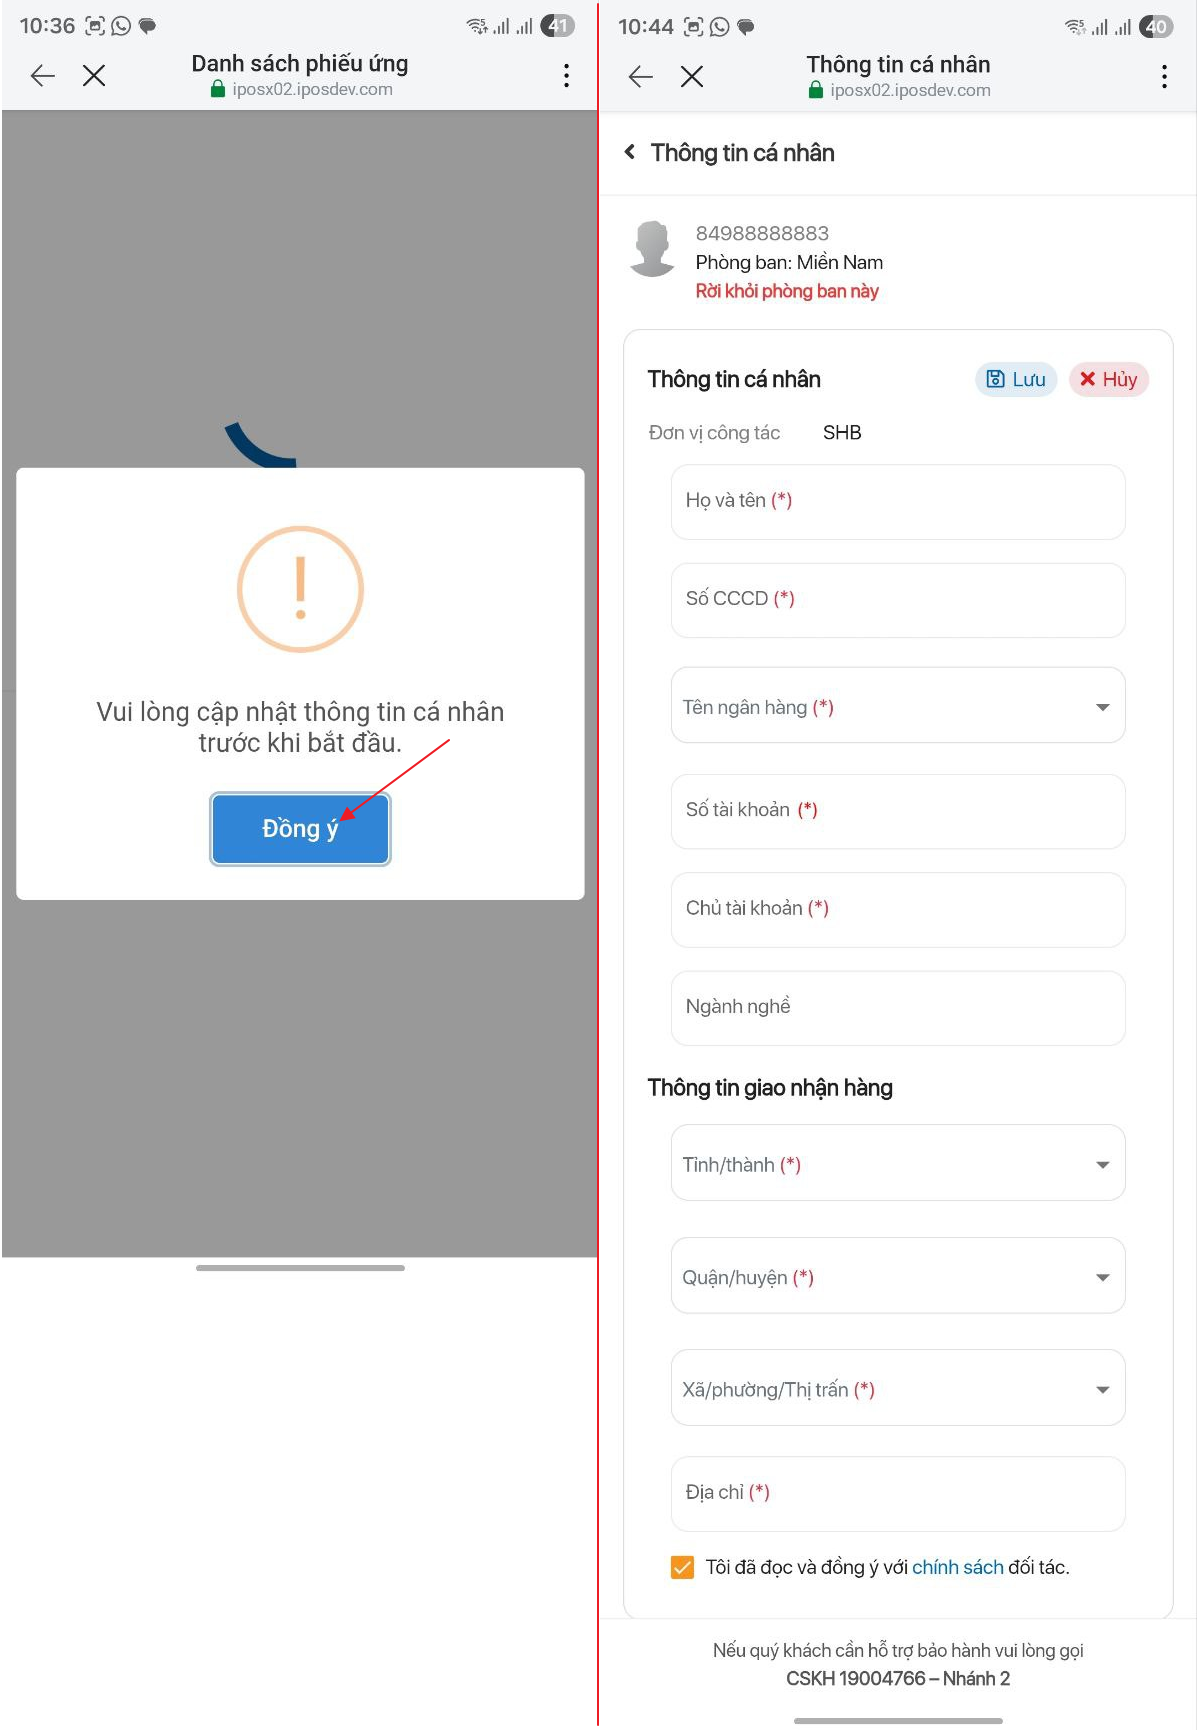Click the user avatar profile picture
Viewport: 1197px width, 1730px height.
point(653,249)
